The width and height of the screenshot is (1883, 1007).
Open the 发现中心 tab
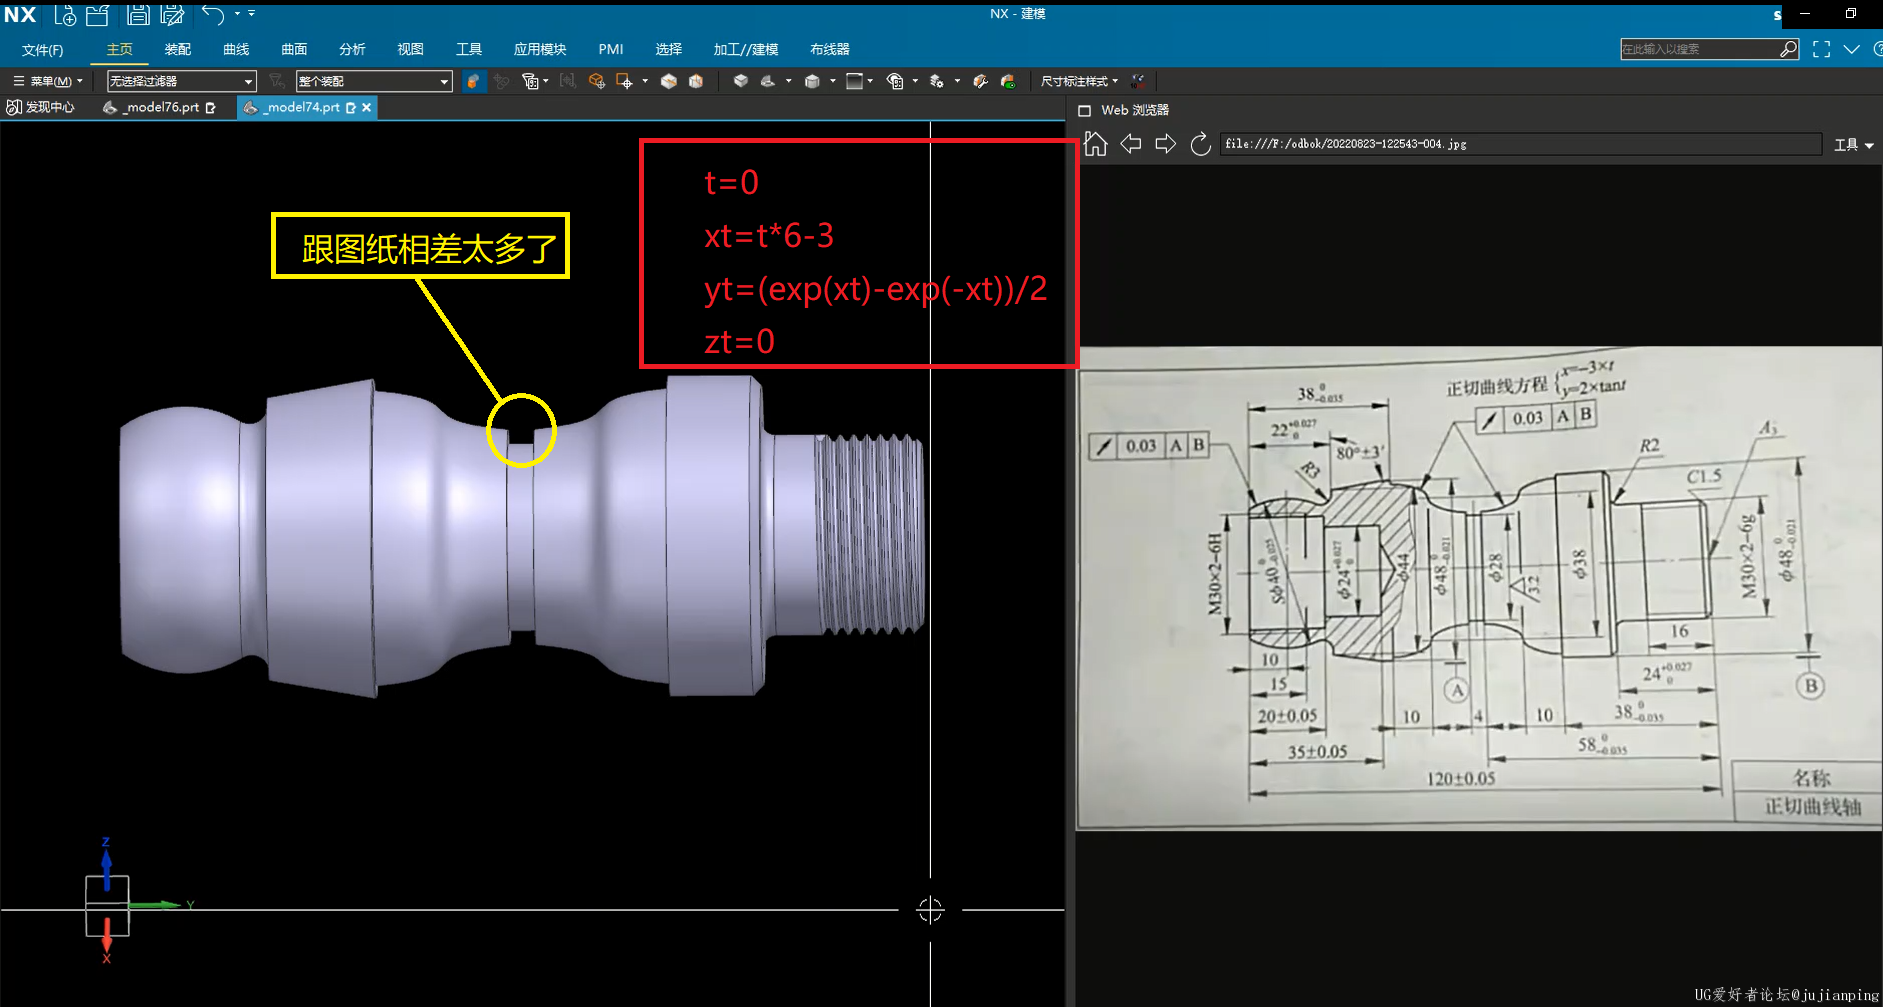(41, 107)
